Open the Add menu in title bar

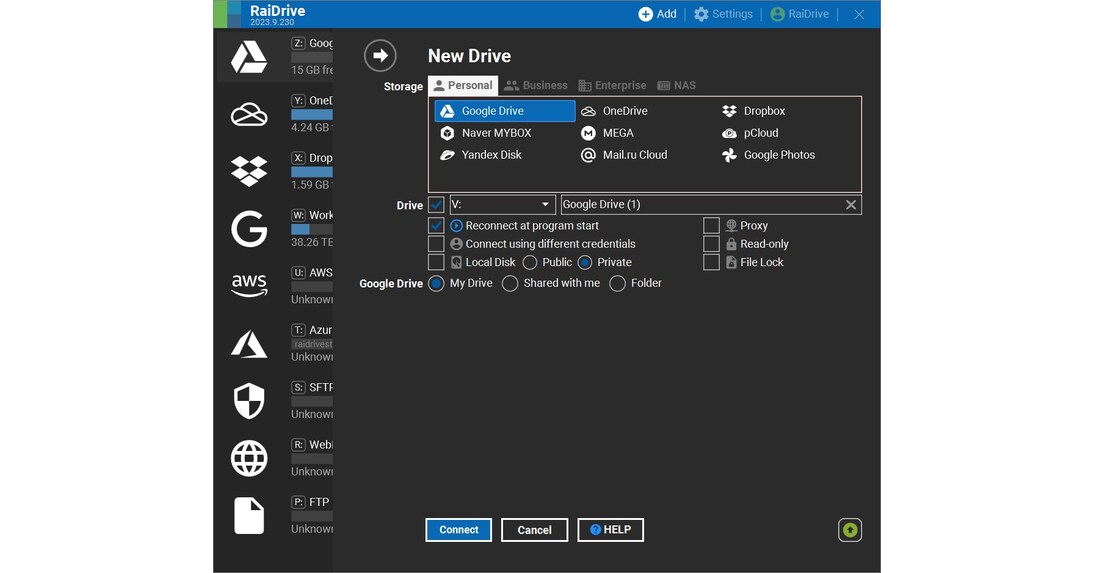(657, 14)
